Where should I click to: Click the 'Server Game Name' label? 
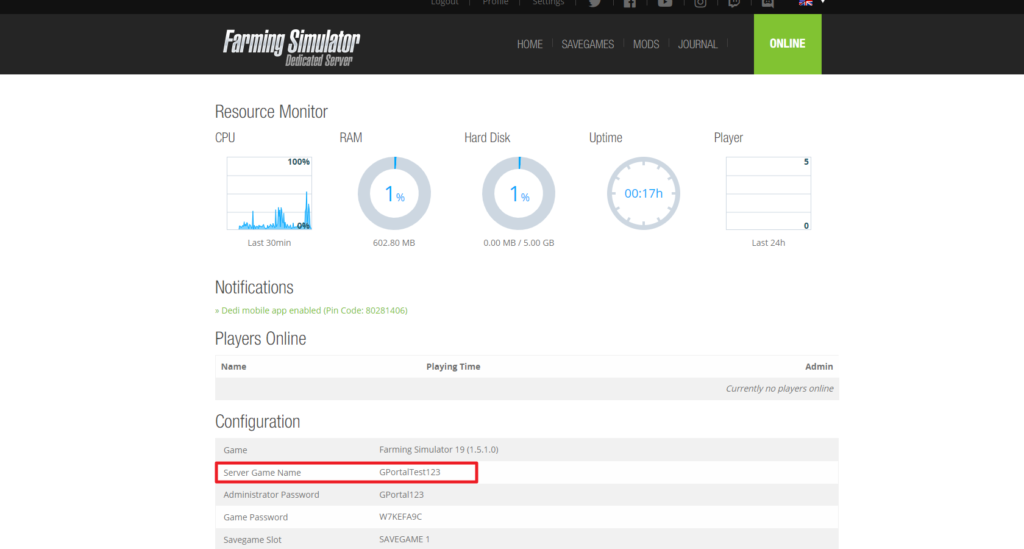point(262,473)
